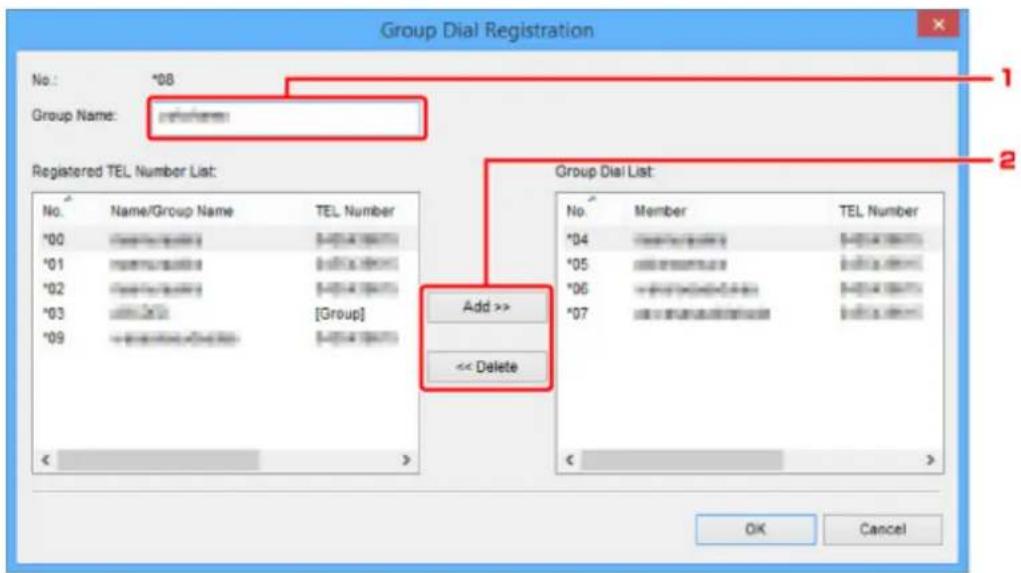Click left scroll arrow of Registered TEL Number List

pos(46,460)
